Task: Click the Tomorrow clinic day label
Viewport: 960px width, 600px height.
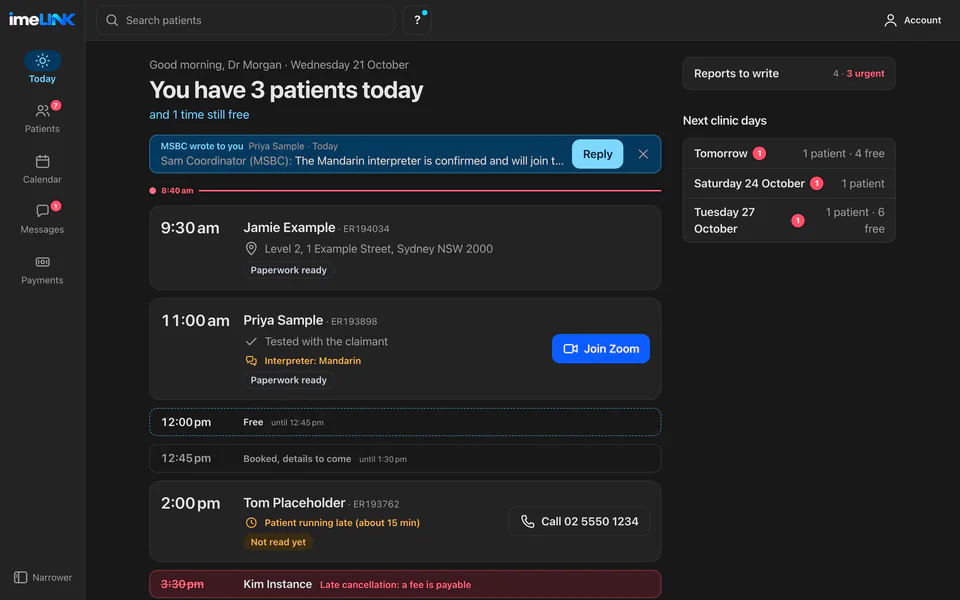Action: [x=721, y=154]
